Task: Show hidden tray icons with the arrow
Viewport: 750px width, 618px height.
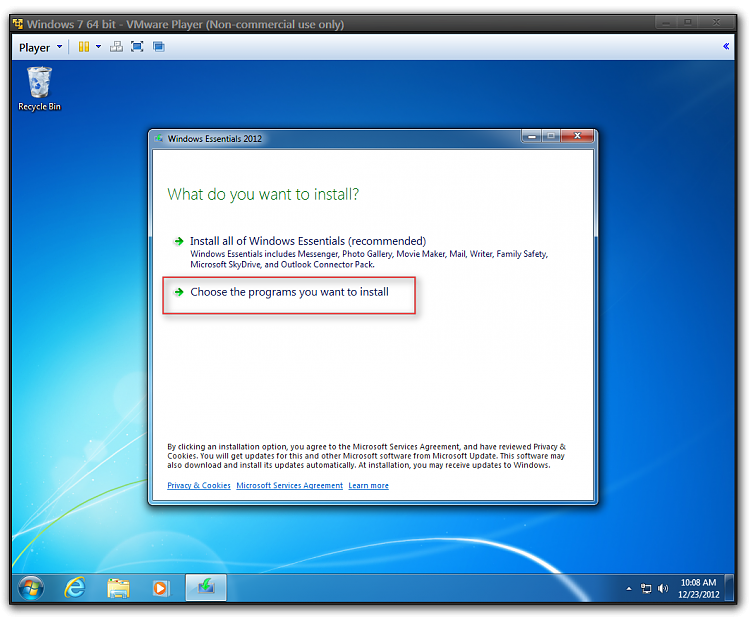Action: coord(629,589)
